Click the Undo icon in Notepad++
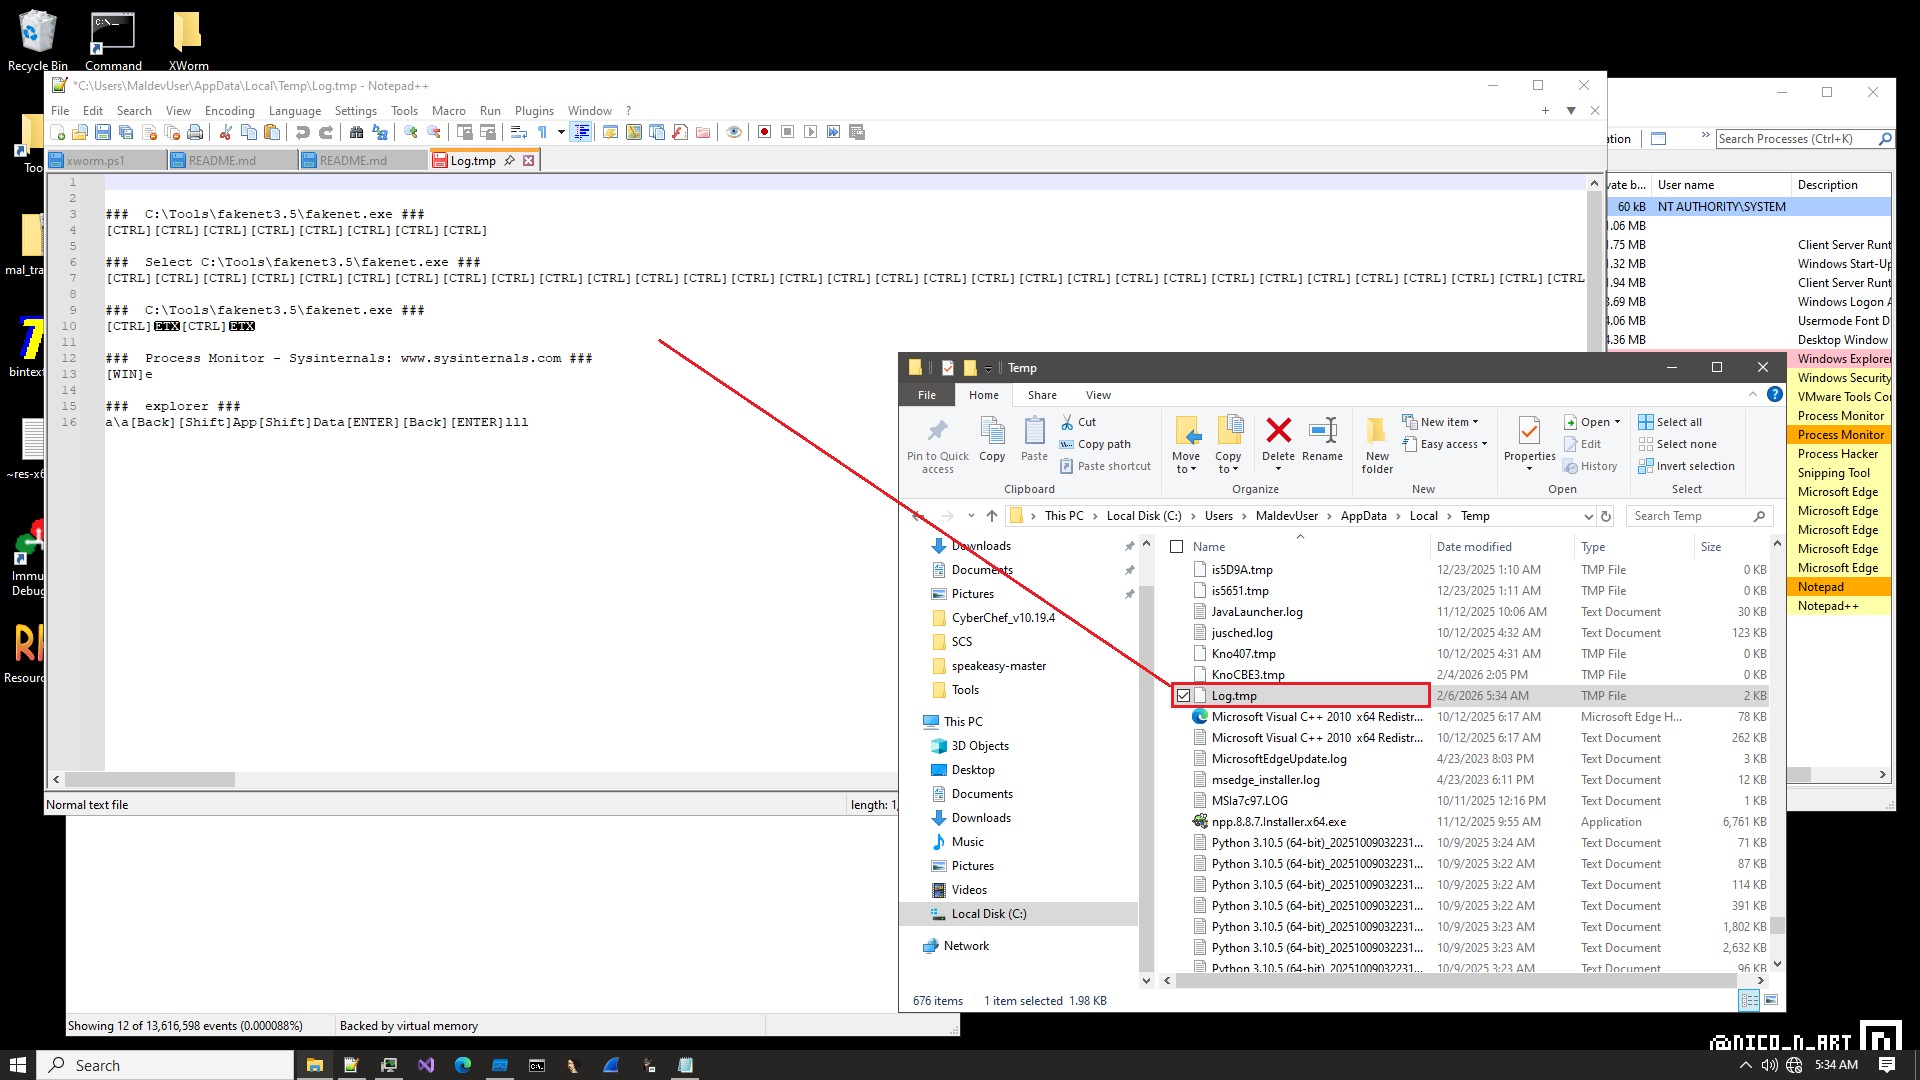 302,132
